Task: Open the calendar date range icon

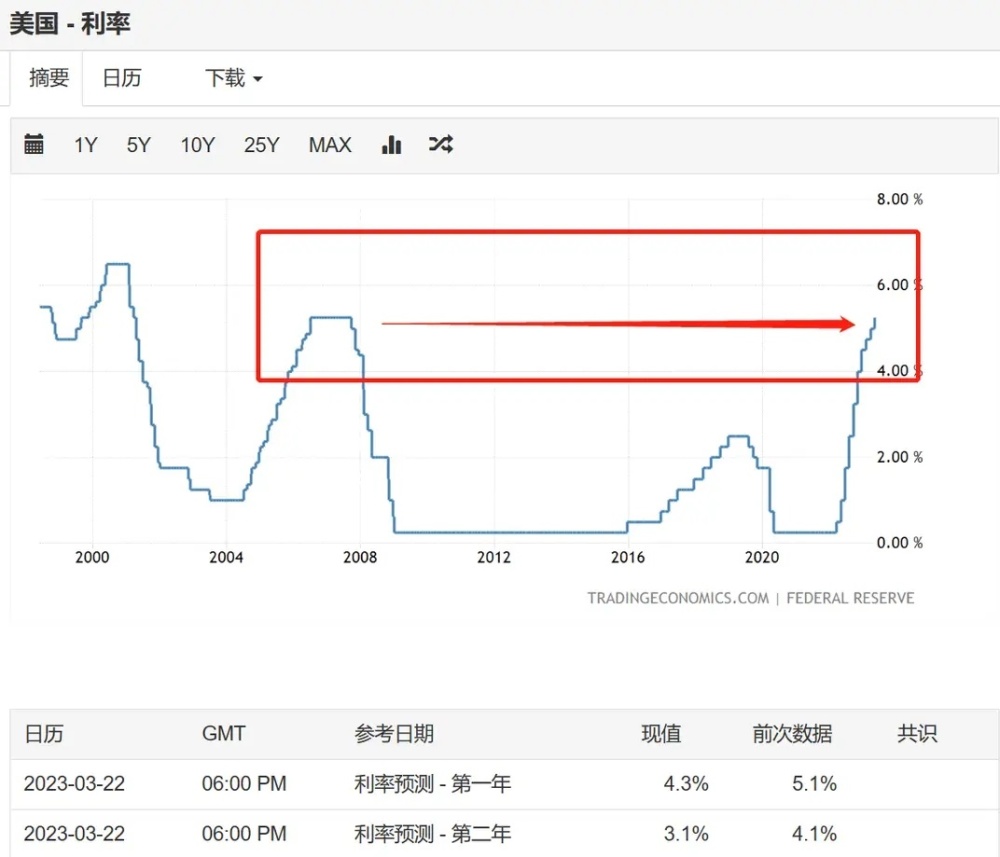Action: [34, 144]
